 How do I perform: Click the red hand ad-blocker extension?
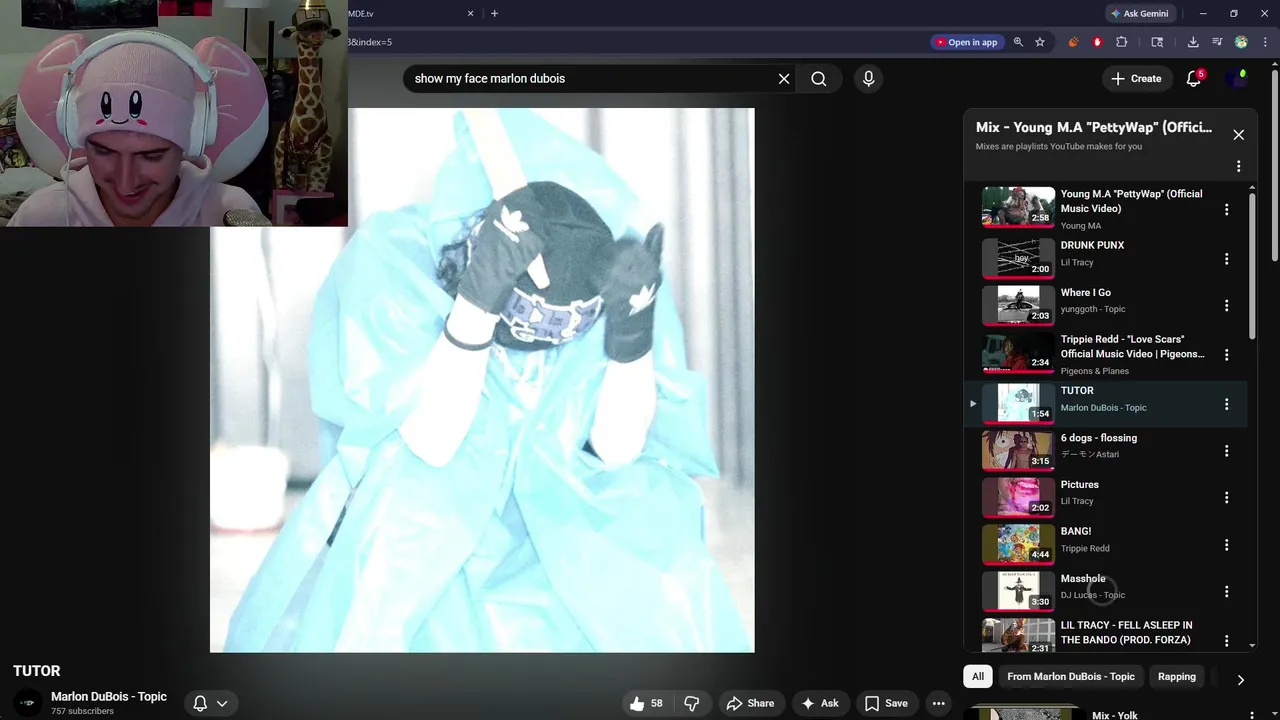click(1097, 42)
